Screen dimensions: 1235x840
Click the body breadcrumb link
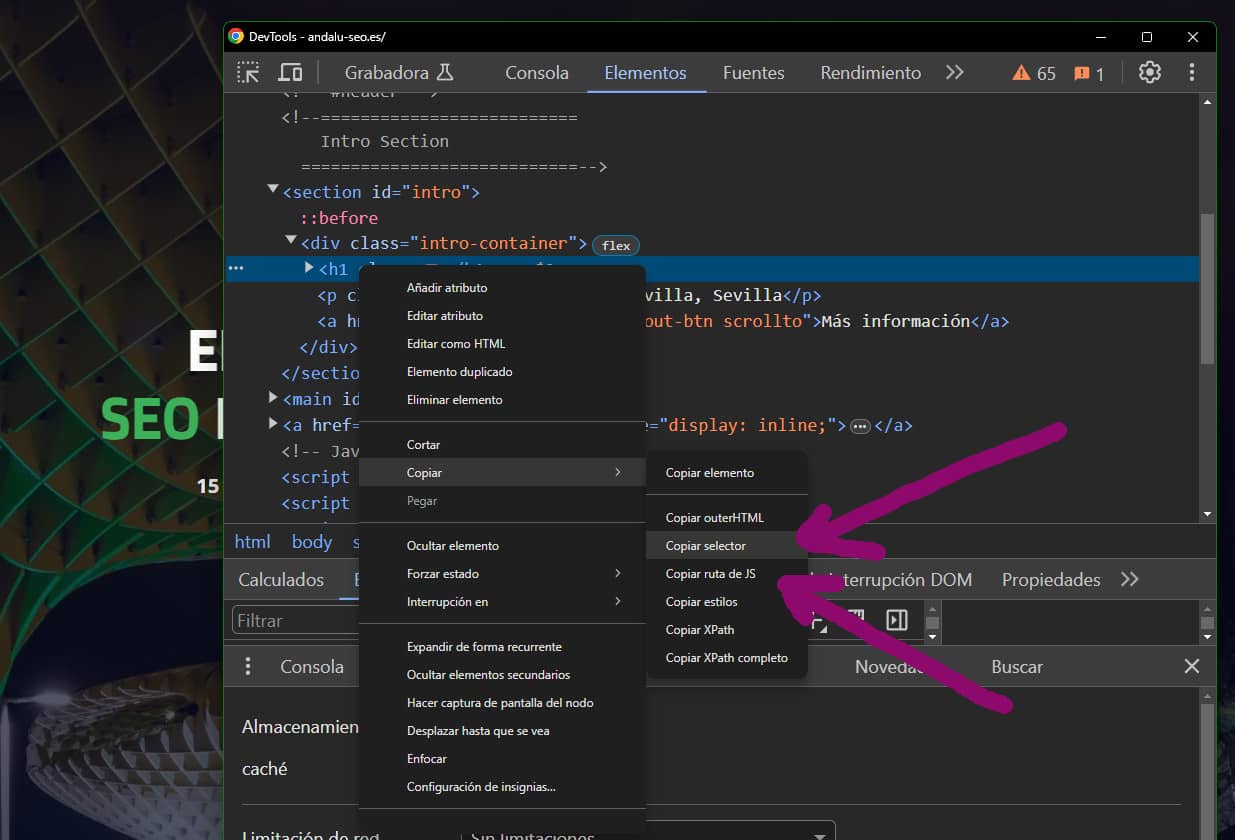coord(311,541)
